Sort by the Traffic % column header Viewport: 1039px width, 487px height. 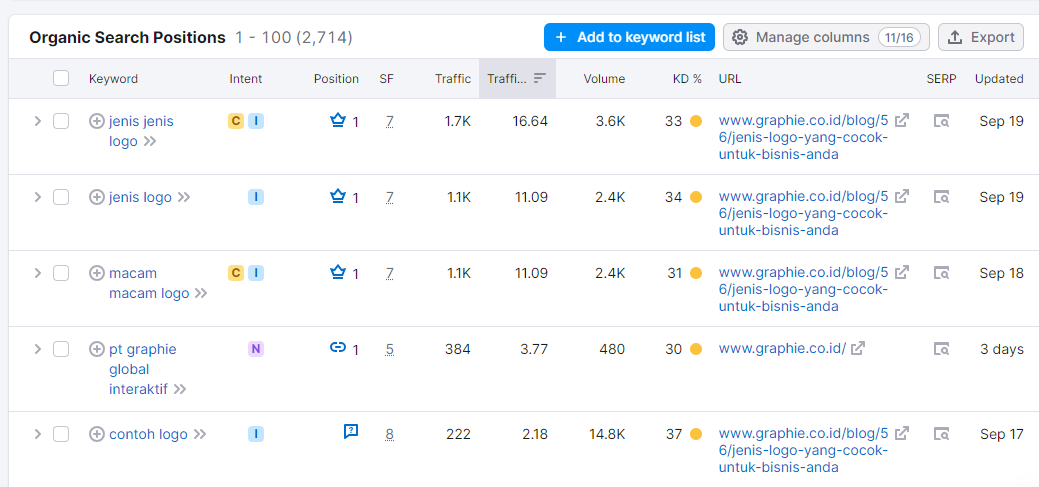coord(517,79)
